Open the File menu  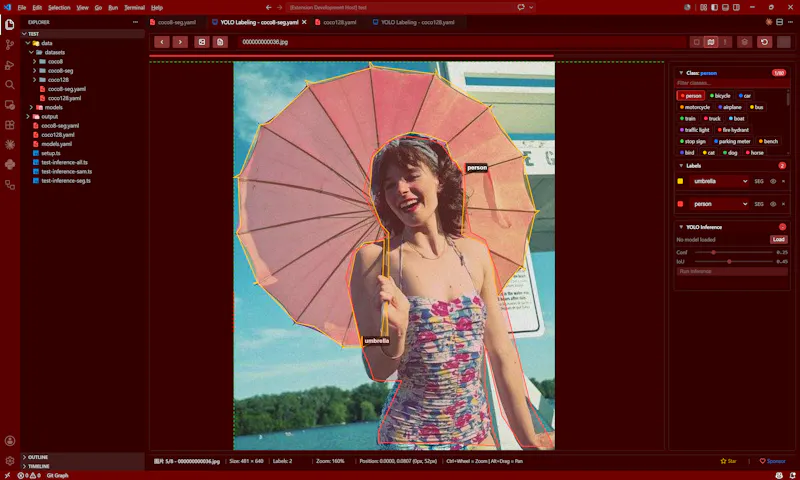[22, 8]
